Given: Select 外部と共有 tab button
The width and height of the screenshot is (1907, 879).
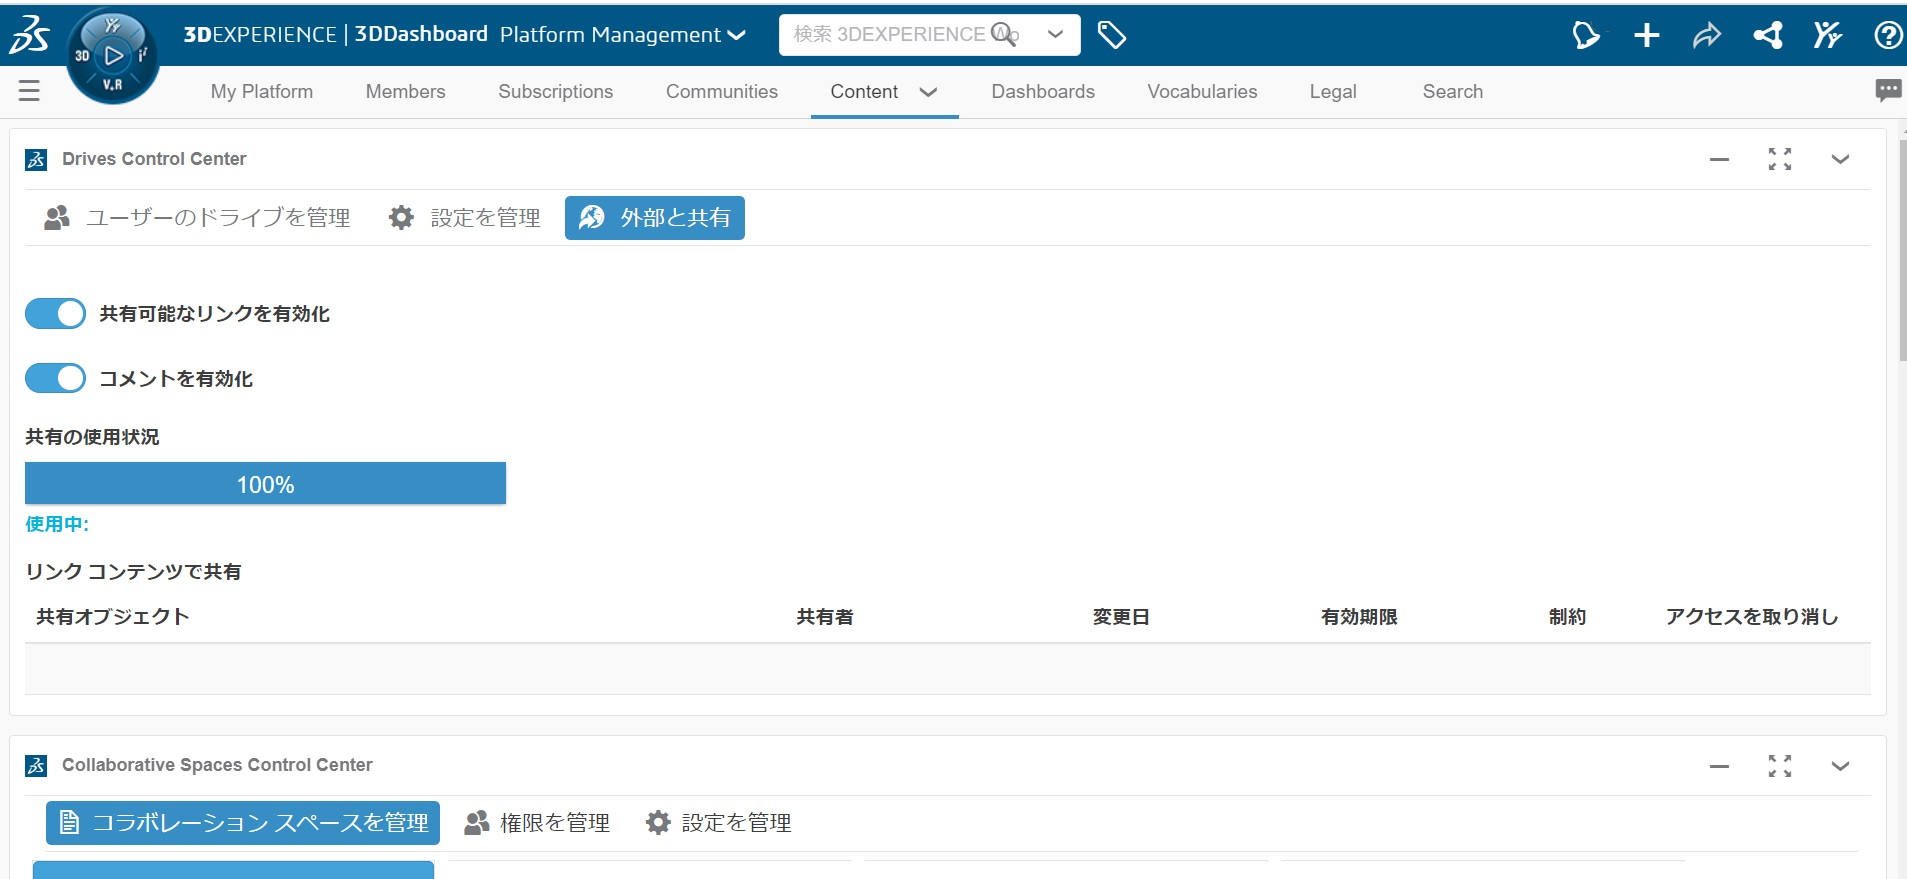Looking at the screenshot, I should pos(655,218).
